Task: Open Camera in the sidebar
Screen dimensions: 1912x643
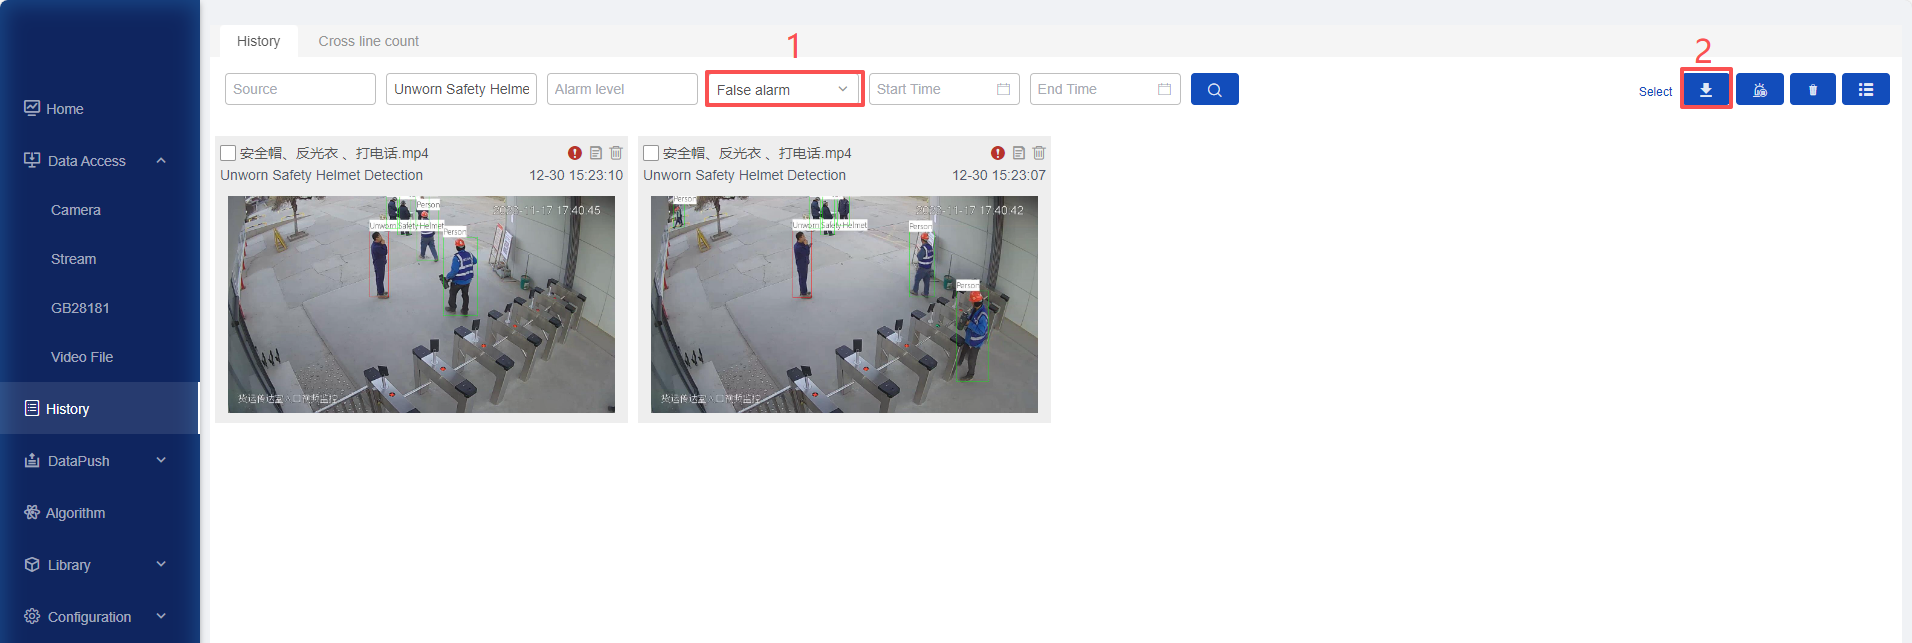Action: [x=76, y=210]
